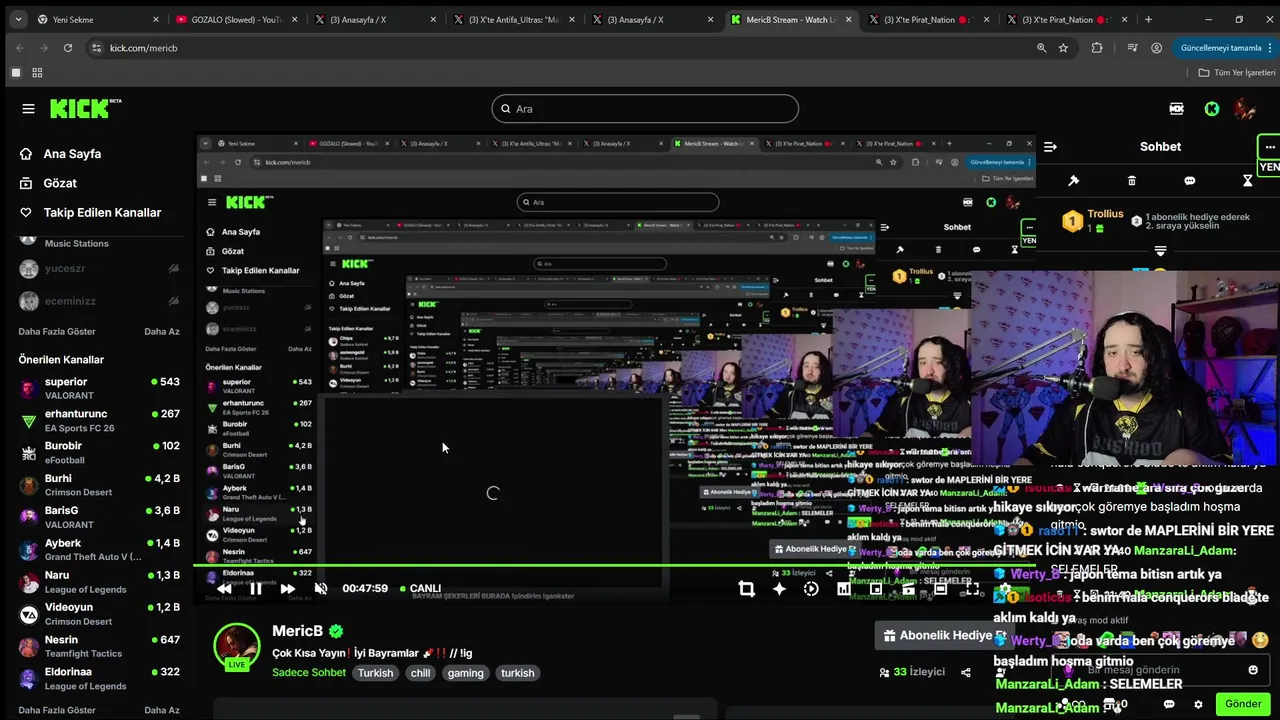Open chat settings gear icon

1198,704
